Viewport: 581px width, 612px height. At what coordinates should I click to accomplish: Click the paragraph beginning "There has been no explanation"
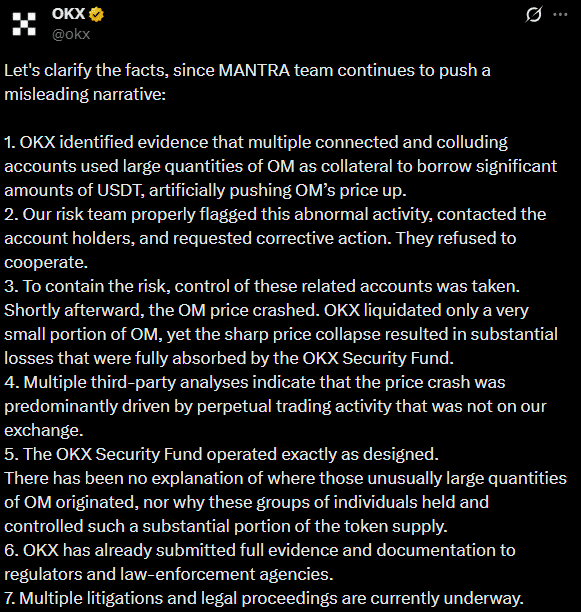coord(285,502)
